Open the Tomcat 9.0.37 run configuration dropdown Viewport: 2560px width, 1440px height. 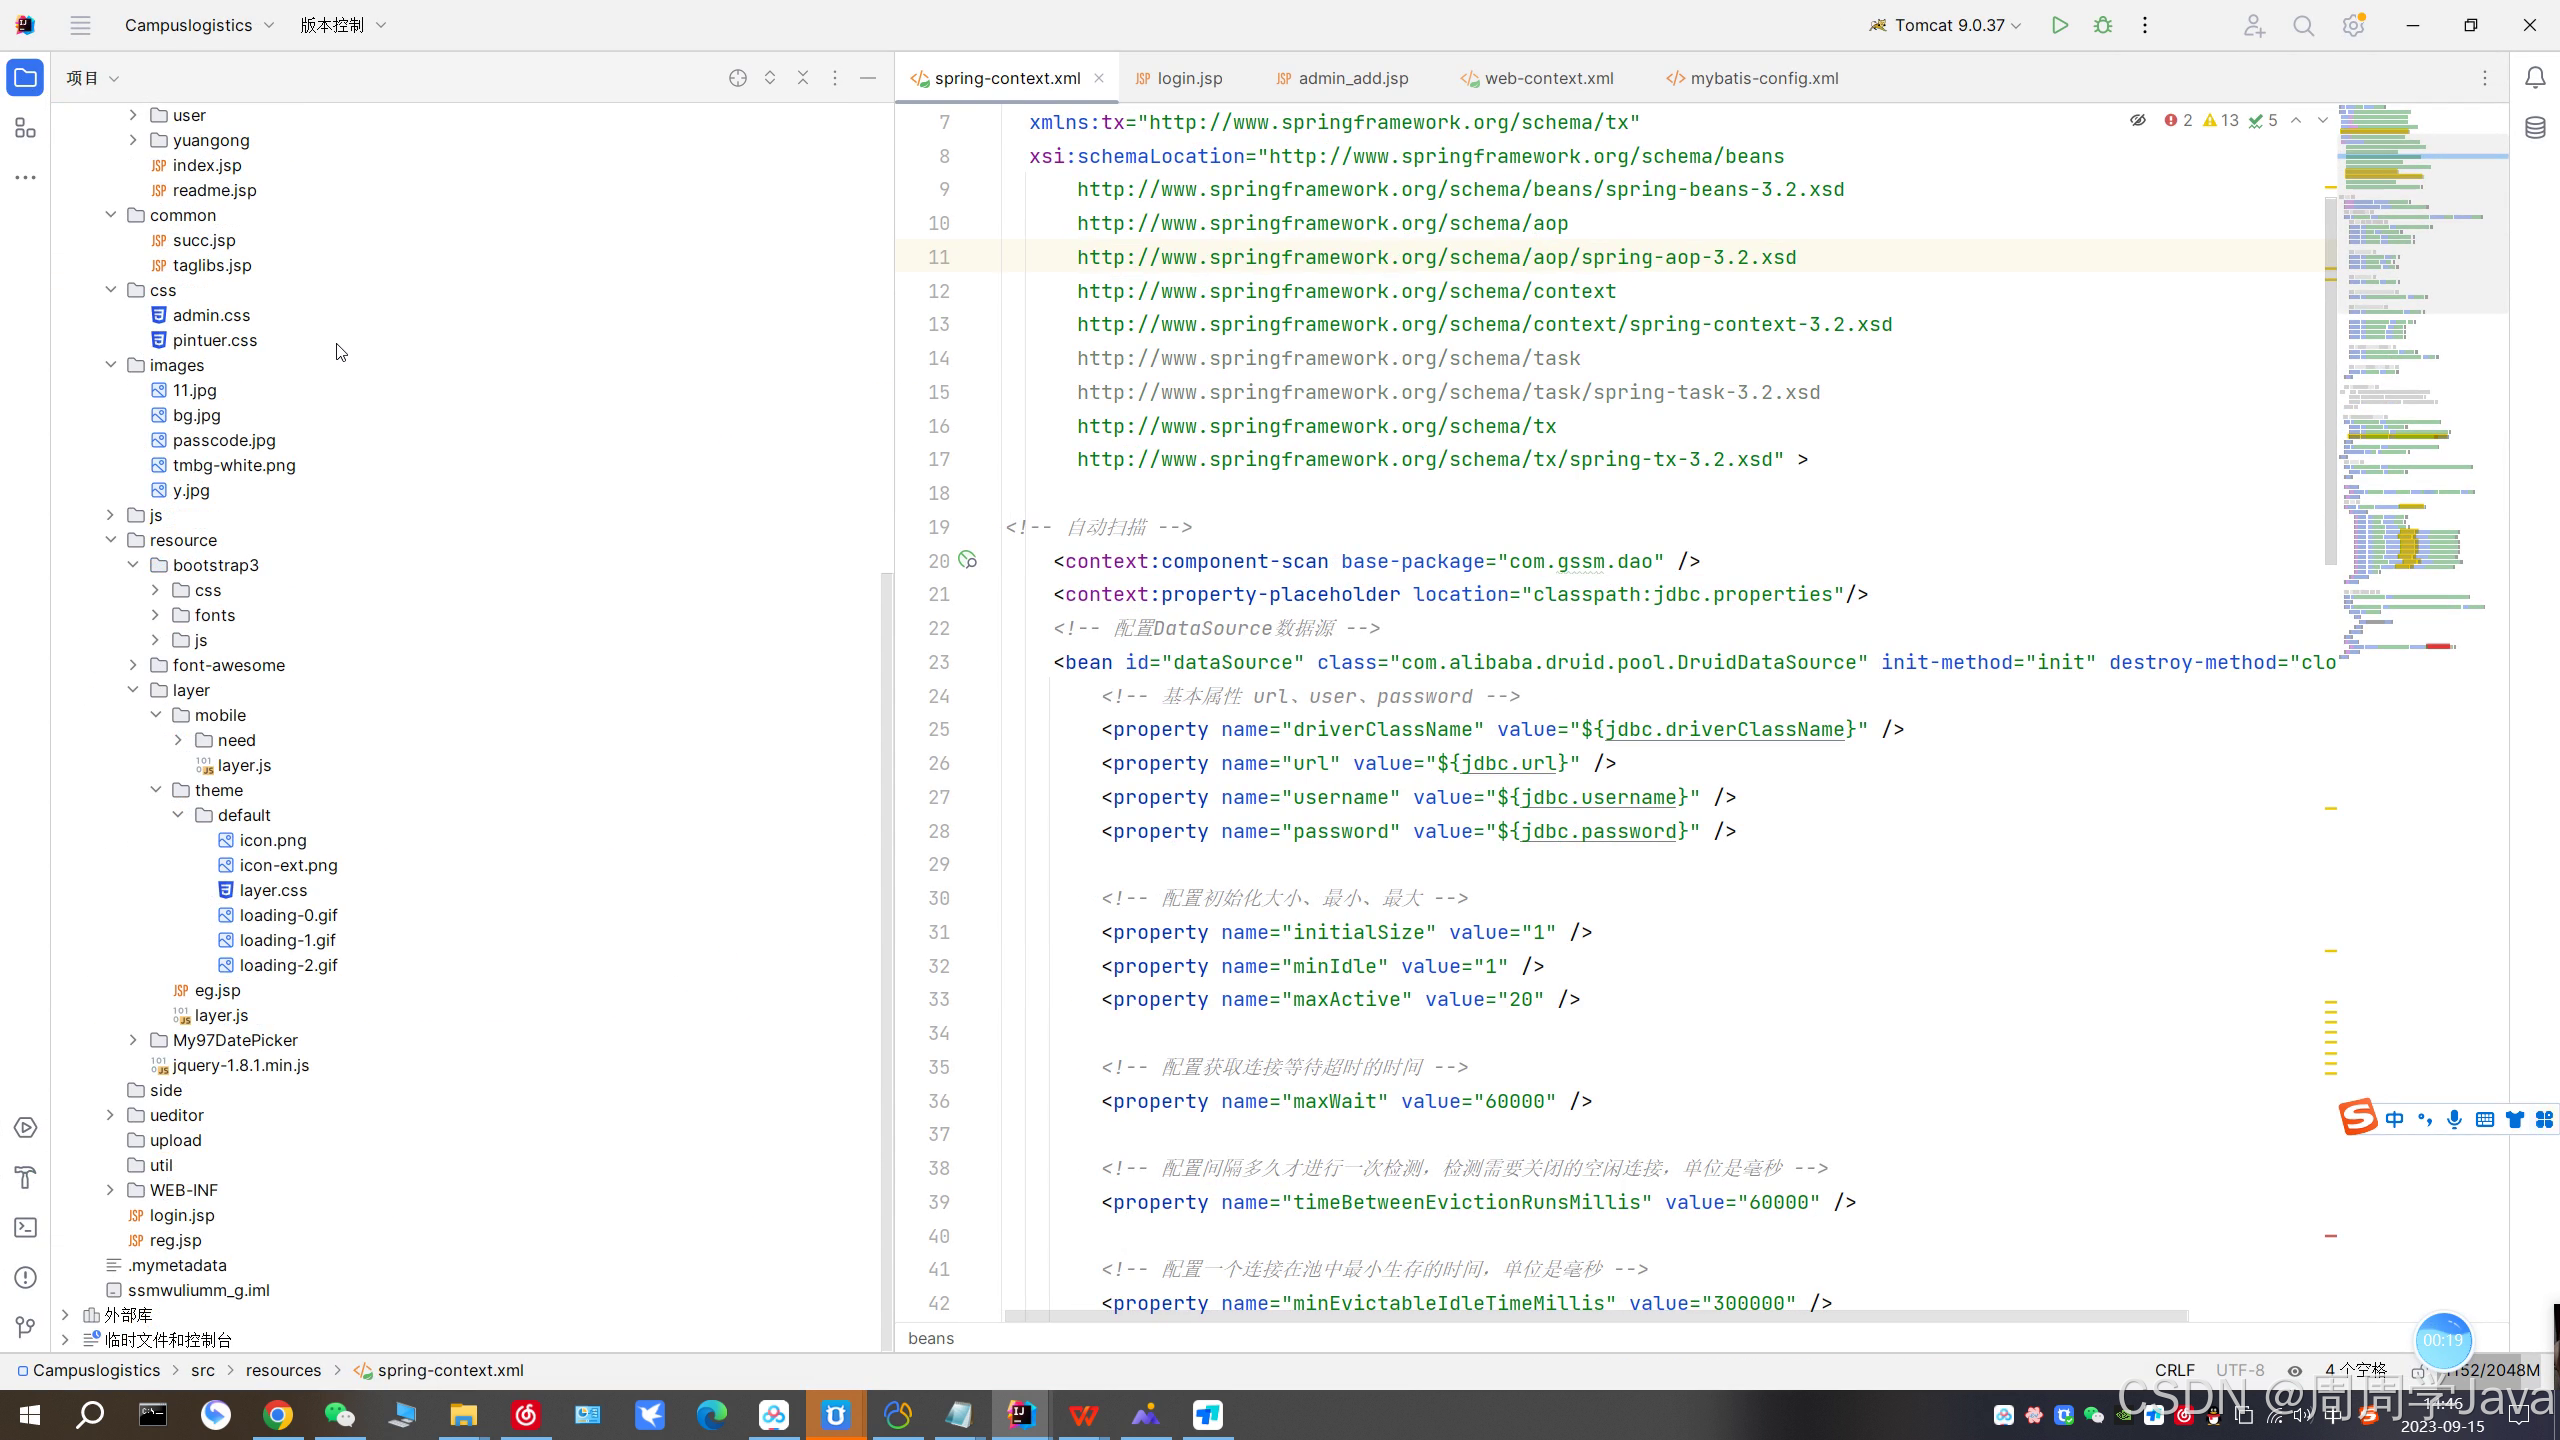point(1946,26)
